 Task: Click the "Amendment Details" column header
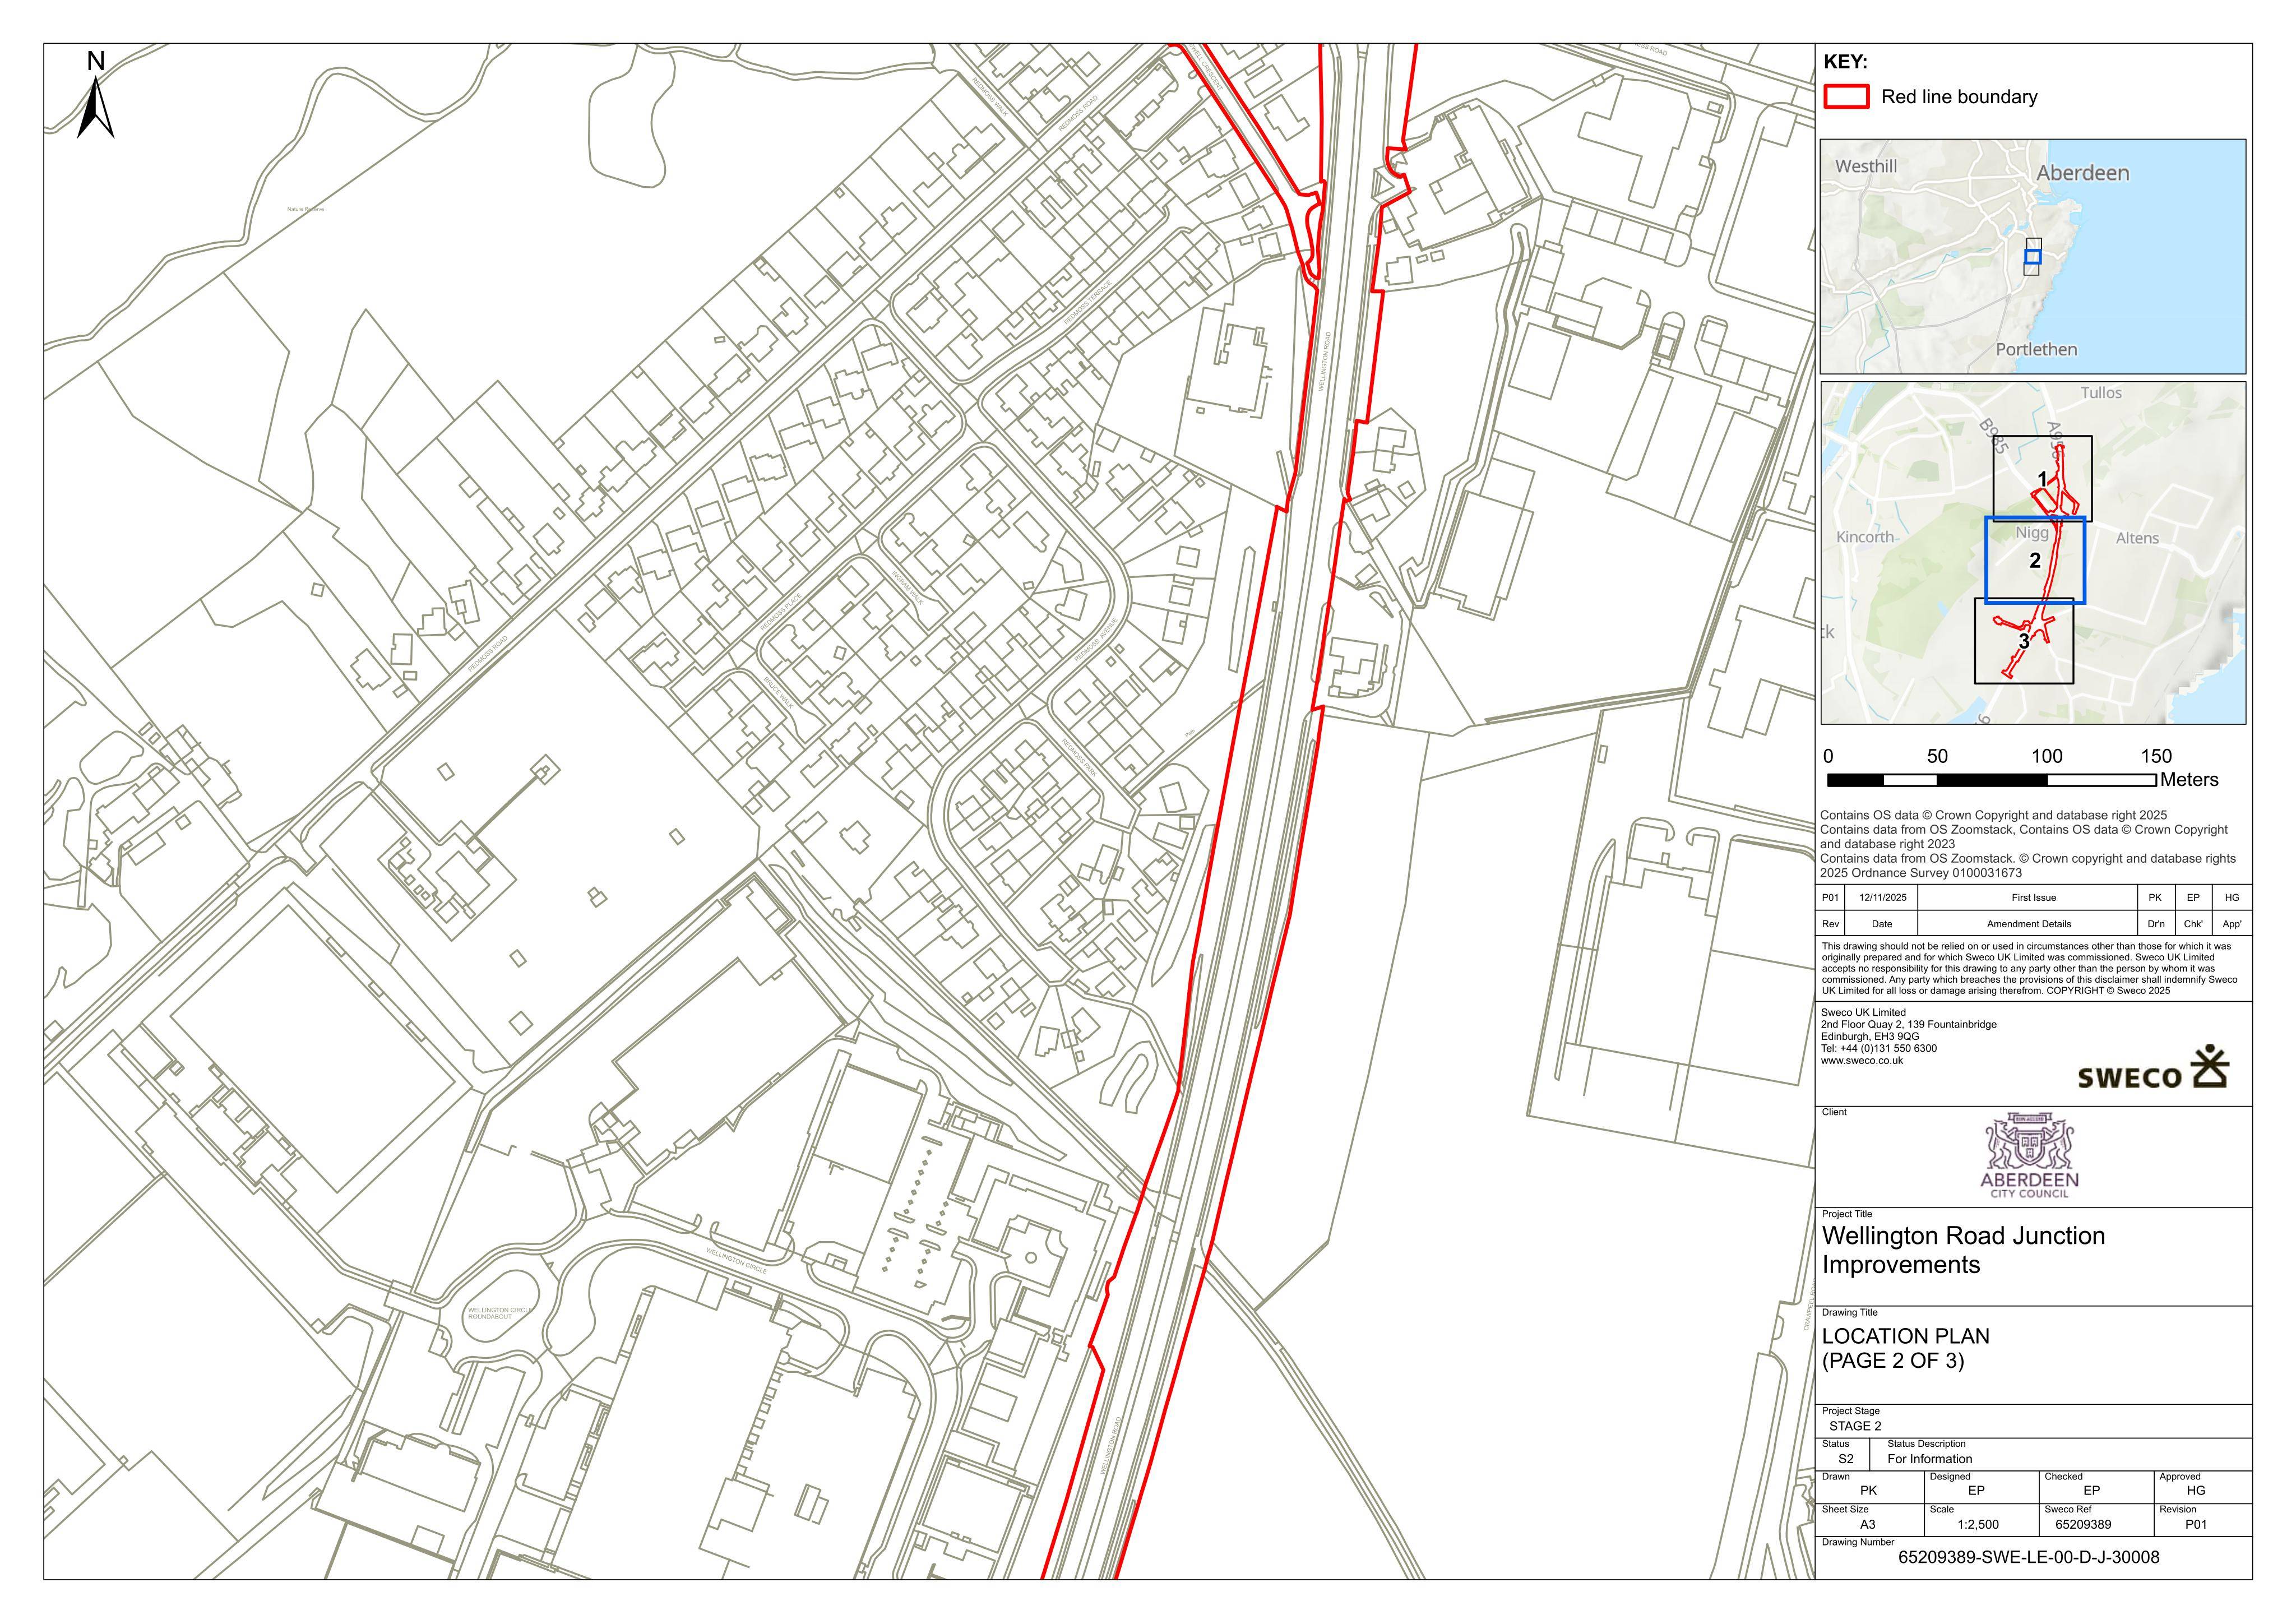tap(2028, 924)
